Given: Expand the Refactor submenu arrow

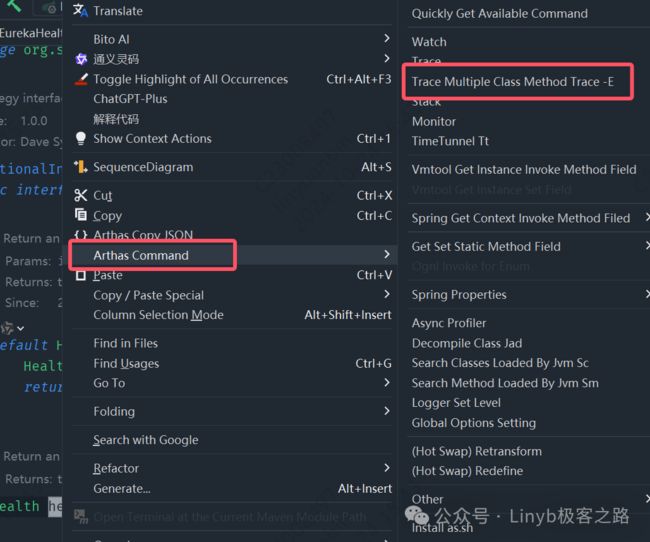Looking at the screenshot, I should pos(386,468).
